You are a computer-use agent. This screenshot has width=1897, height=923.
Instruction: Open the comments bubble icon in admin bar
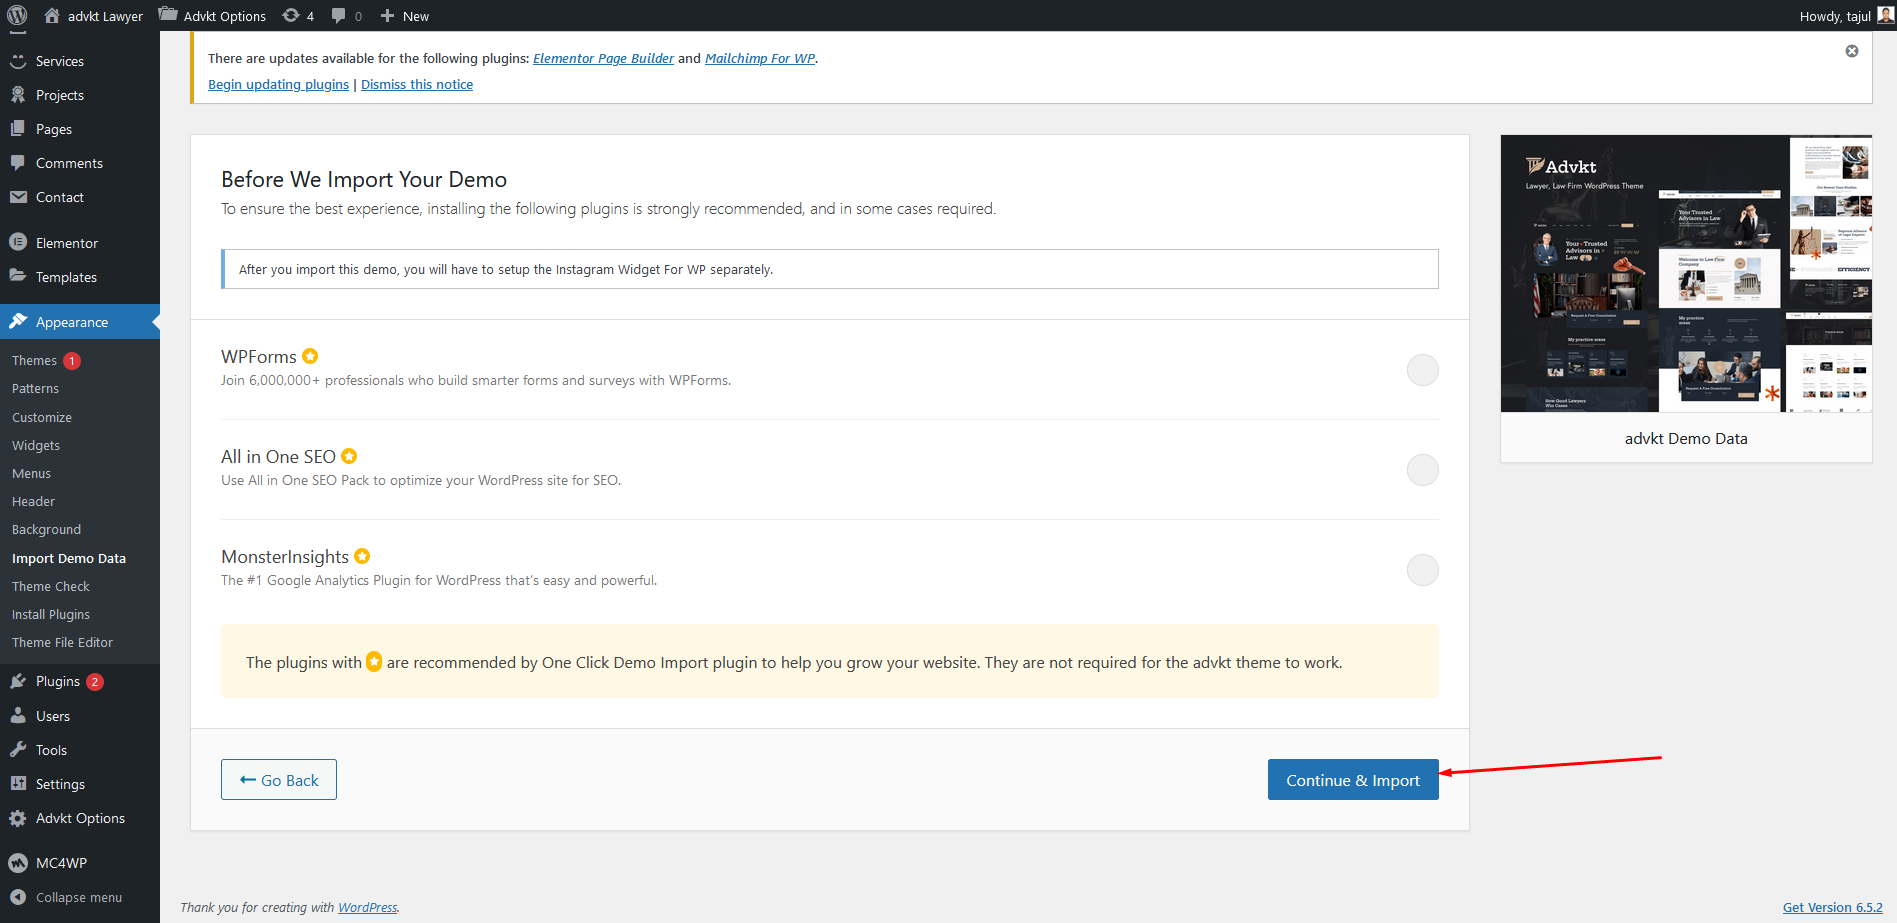[340, 16]
